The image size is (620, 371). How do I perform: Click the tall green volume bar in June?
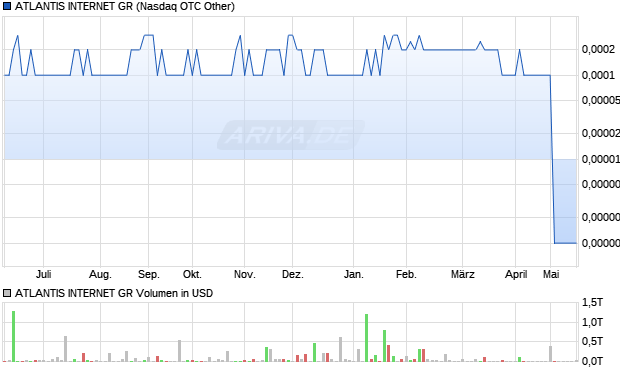pyautogui.click(x=13, y=336)
